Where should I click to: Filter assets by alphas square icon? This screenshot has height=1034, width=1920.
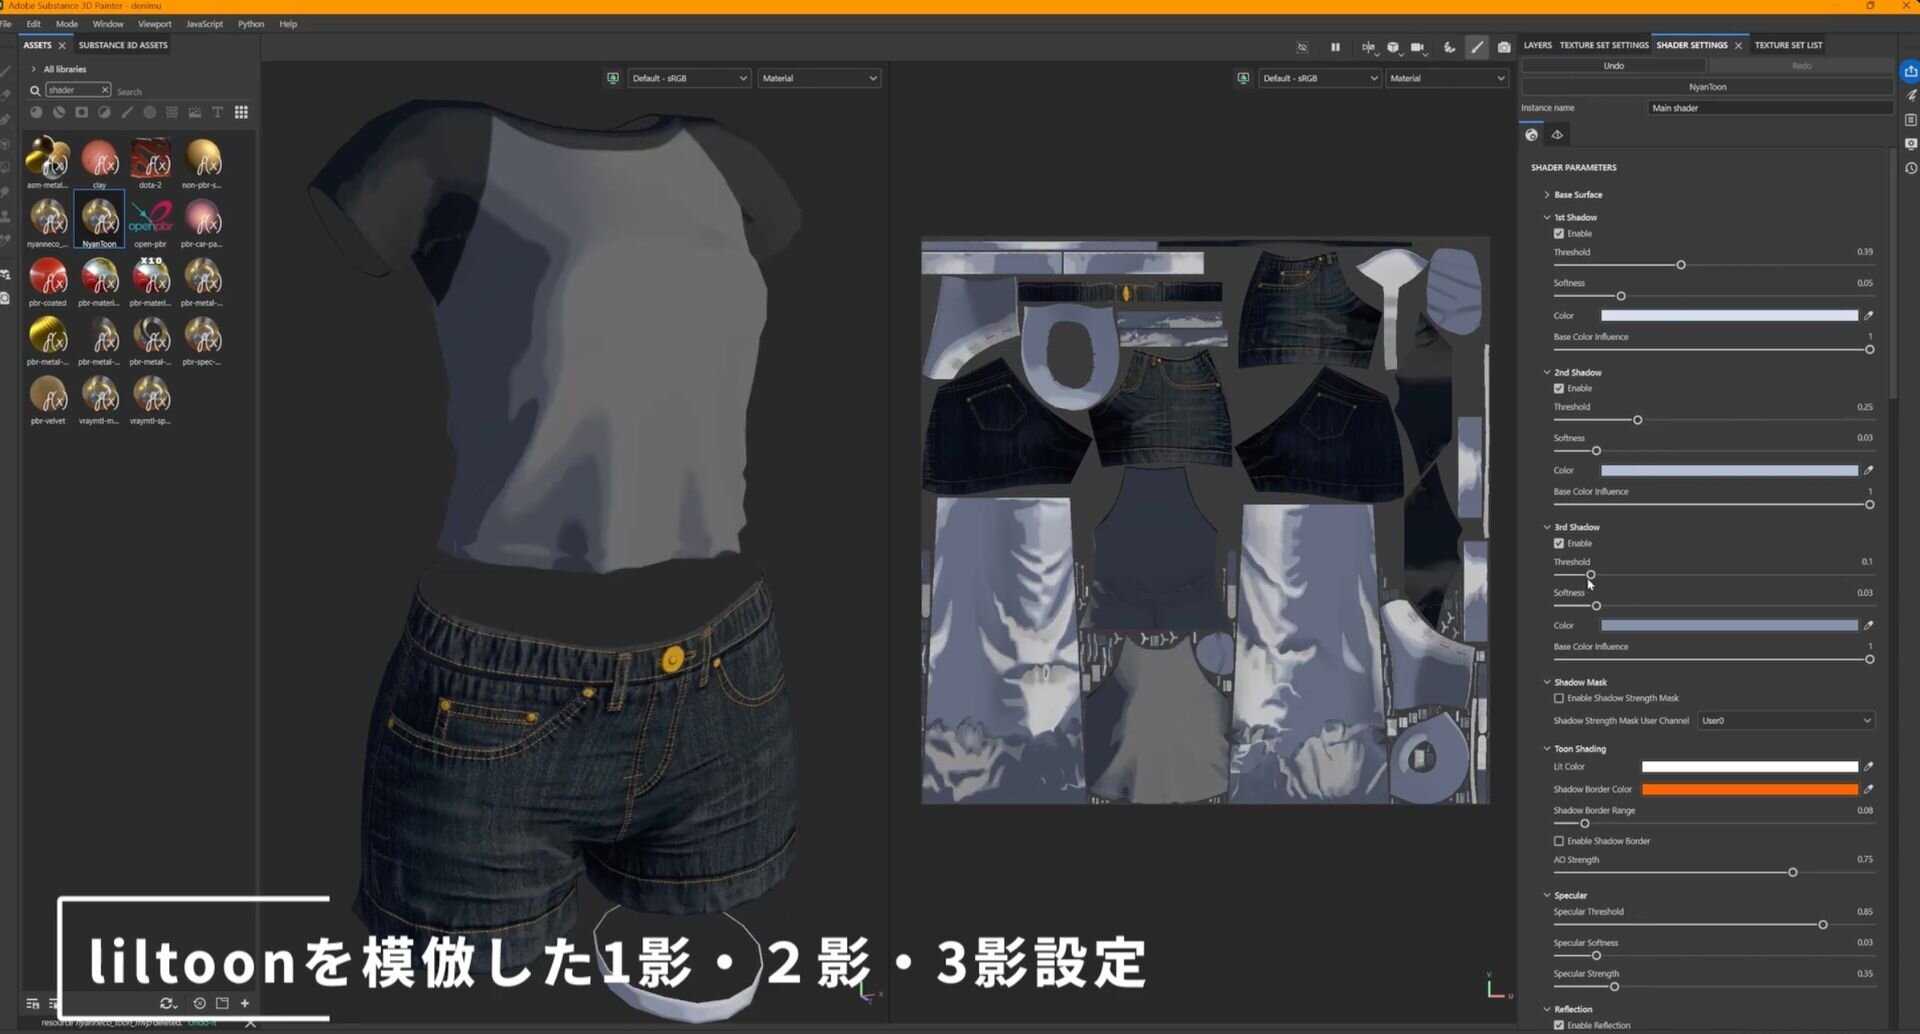(81, 112)
